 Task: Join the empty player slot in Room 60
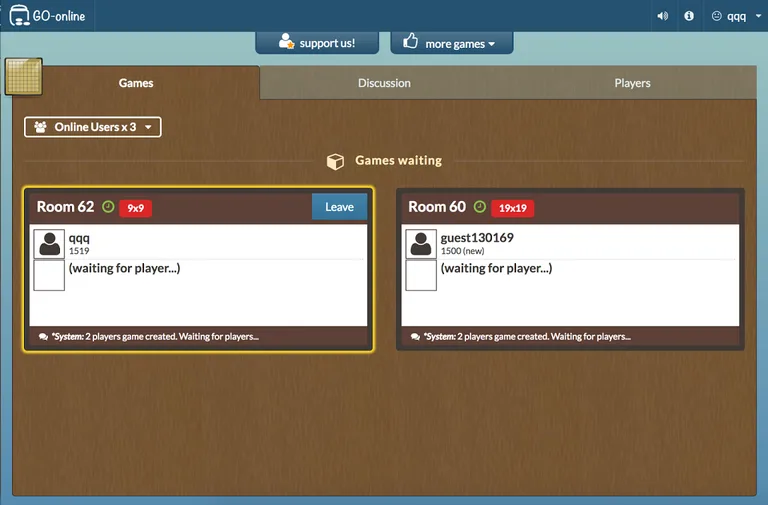421,275
